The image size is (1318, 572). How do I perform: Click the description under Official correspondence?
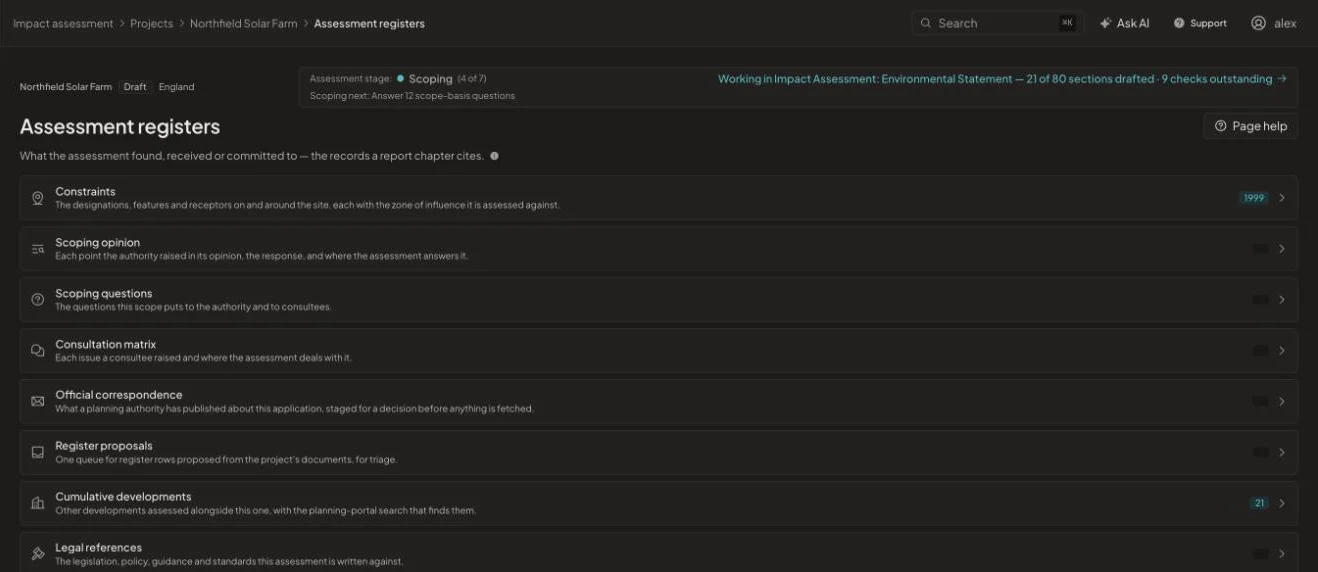tap(294, 409)
